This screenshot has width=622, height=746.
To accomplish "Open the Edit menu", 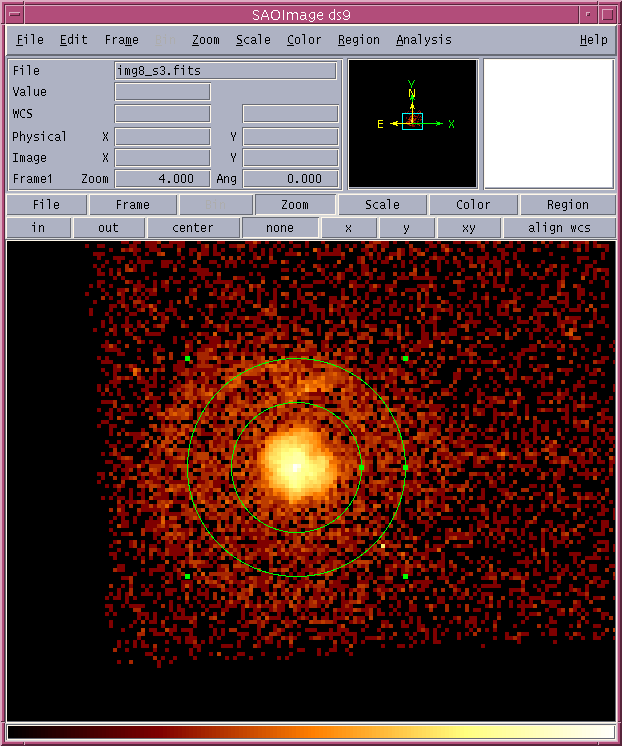I will pos(73,39).
